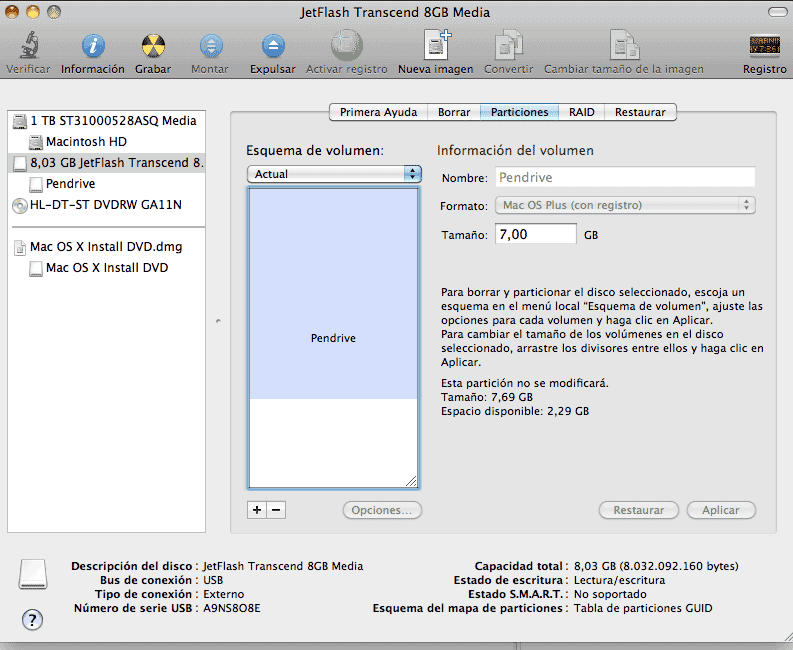Open the Formato dropdown menu

[x=625, y=205]
